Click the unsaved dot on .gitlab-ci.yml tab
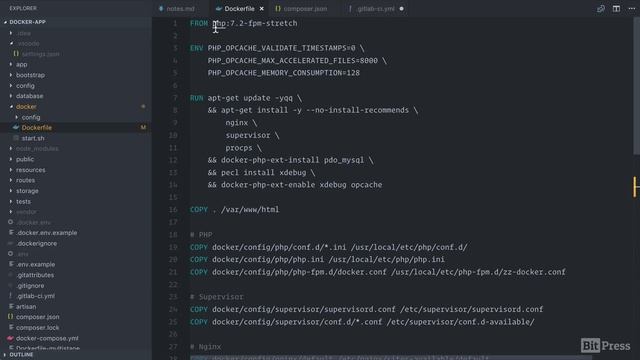The image size is (640, 360). [x=402, y=9]
